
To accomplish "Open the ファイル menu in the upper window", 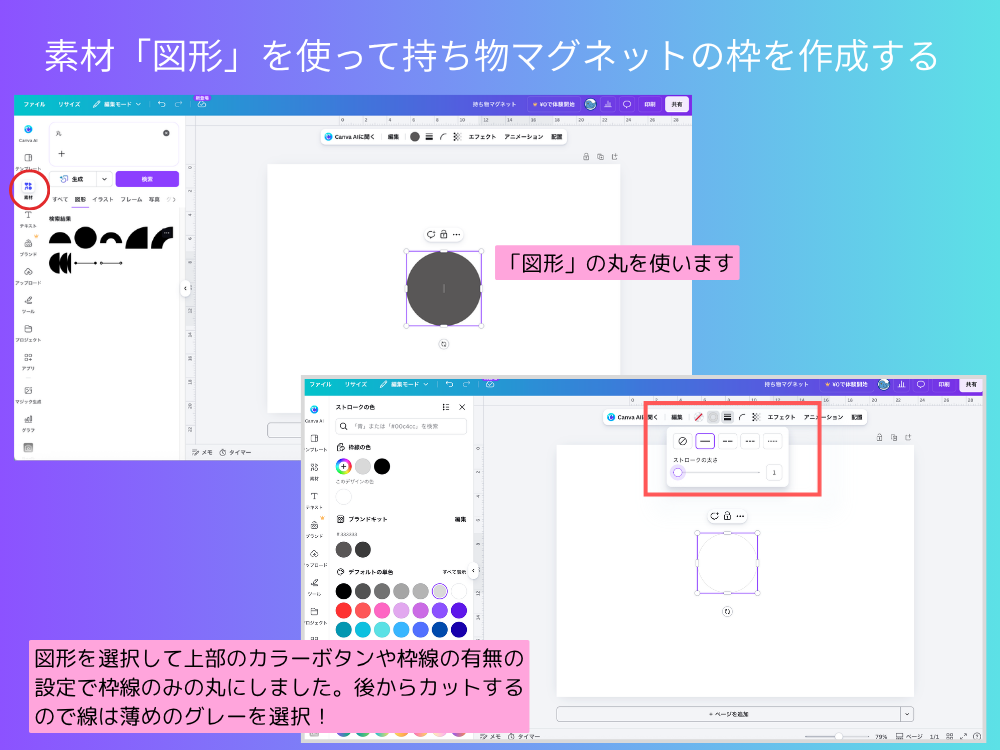I will point(34,104).
